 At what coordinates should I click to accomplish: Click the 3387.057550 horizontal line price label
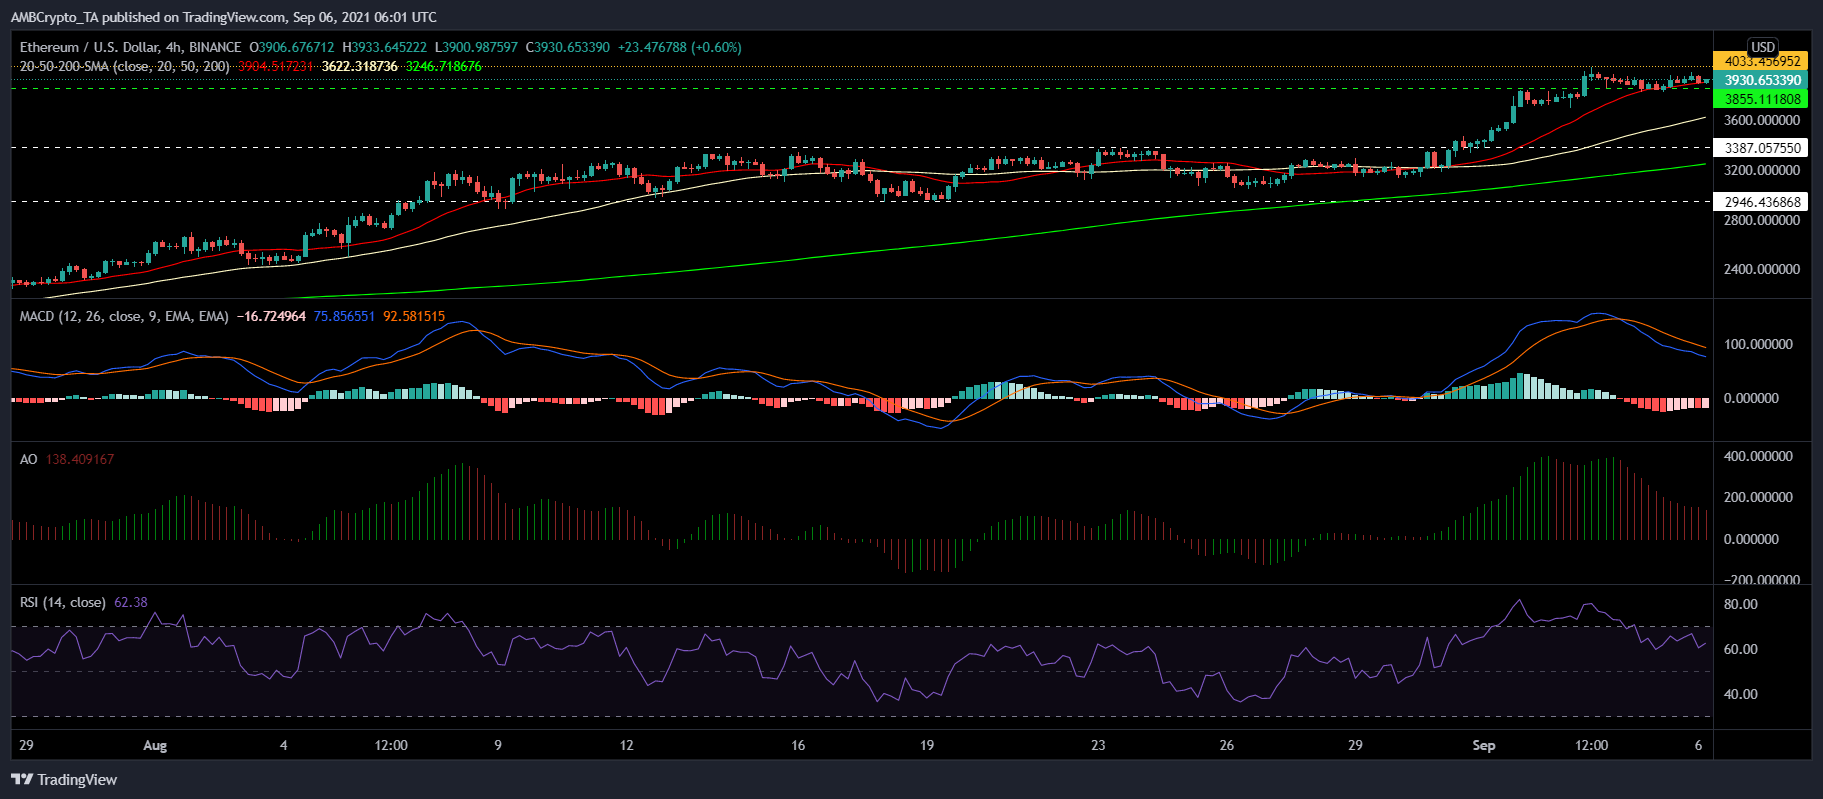coord(1762,148)
